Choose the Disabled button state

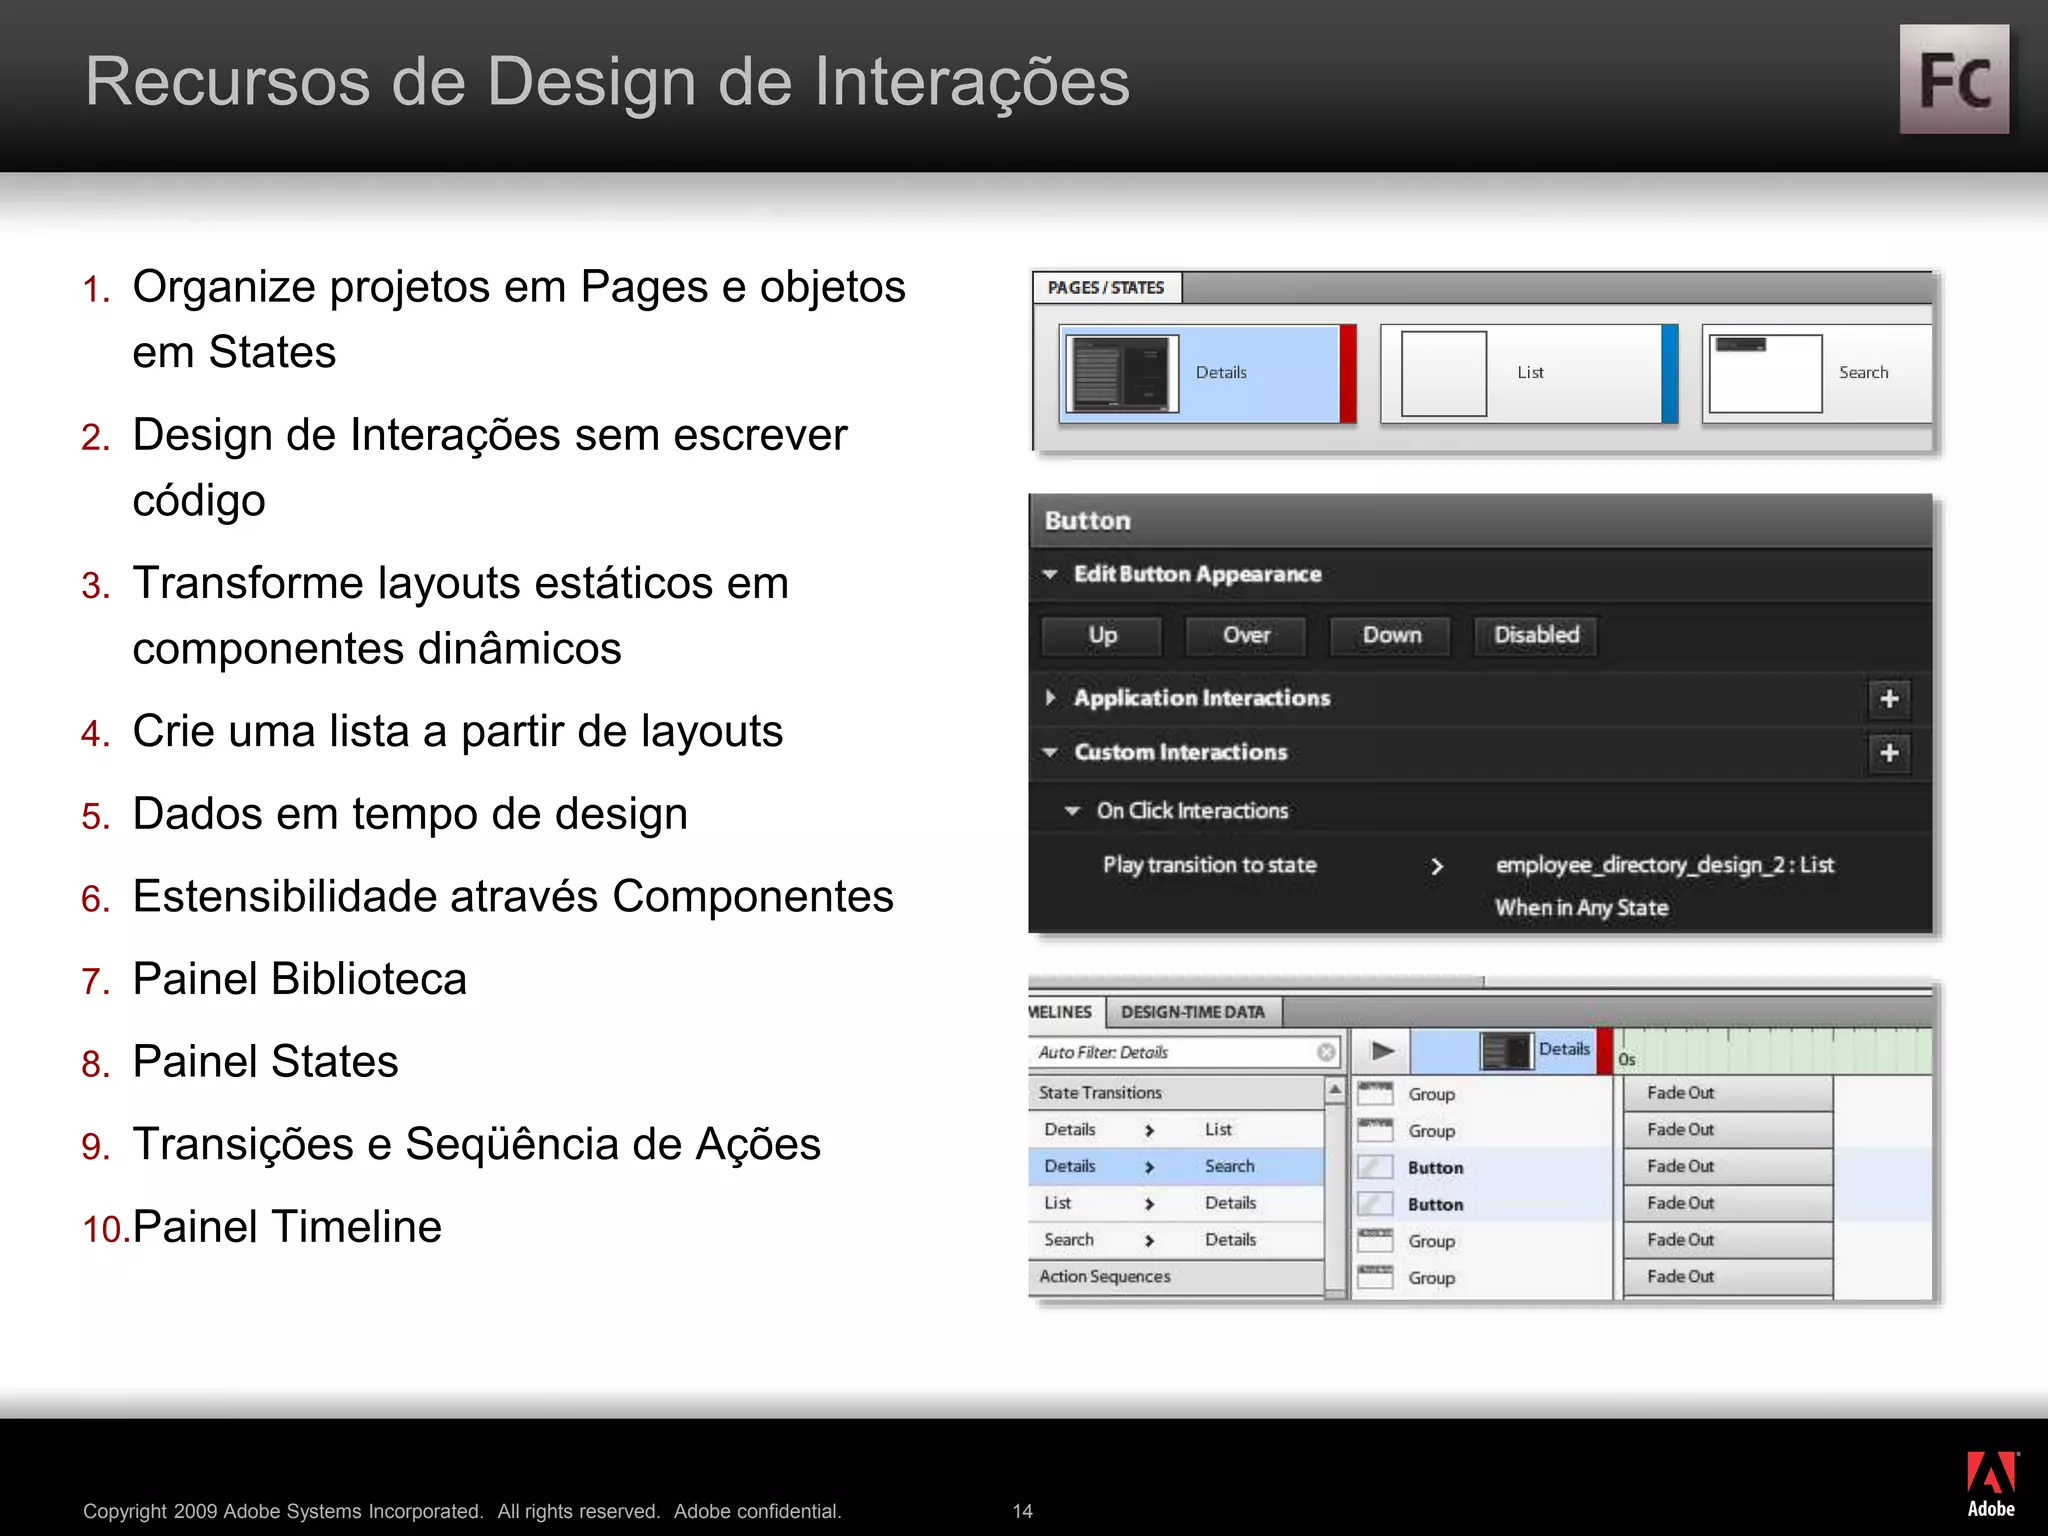pyautogui.click(x=1536, y=636)
